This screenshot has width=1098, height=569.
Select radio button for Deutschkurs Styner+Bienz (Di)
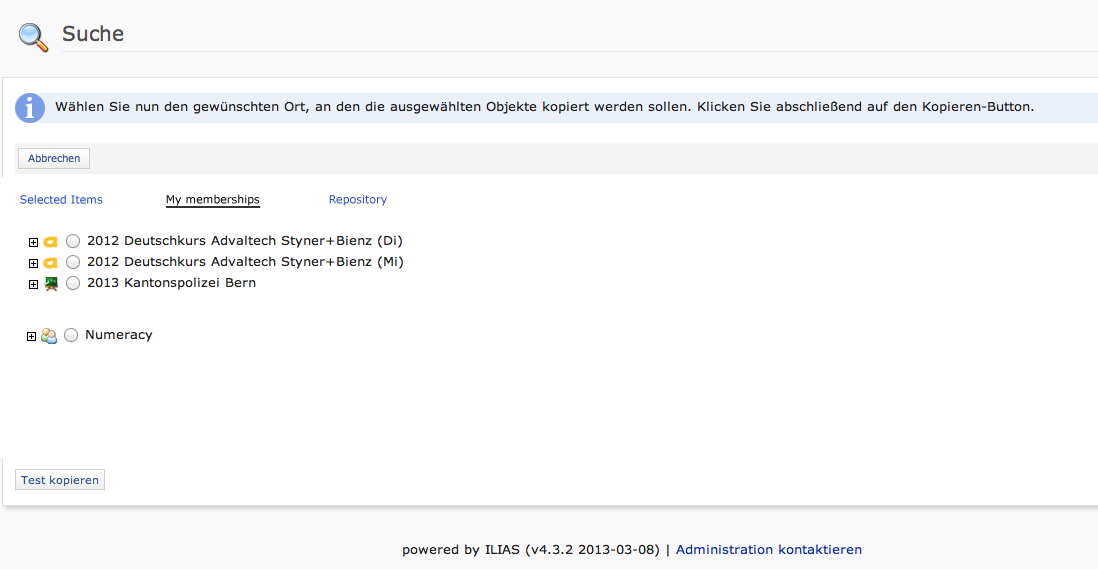73,241
